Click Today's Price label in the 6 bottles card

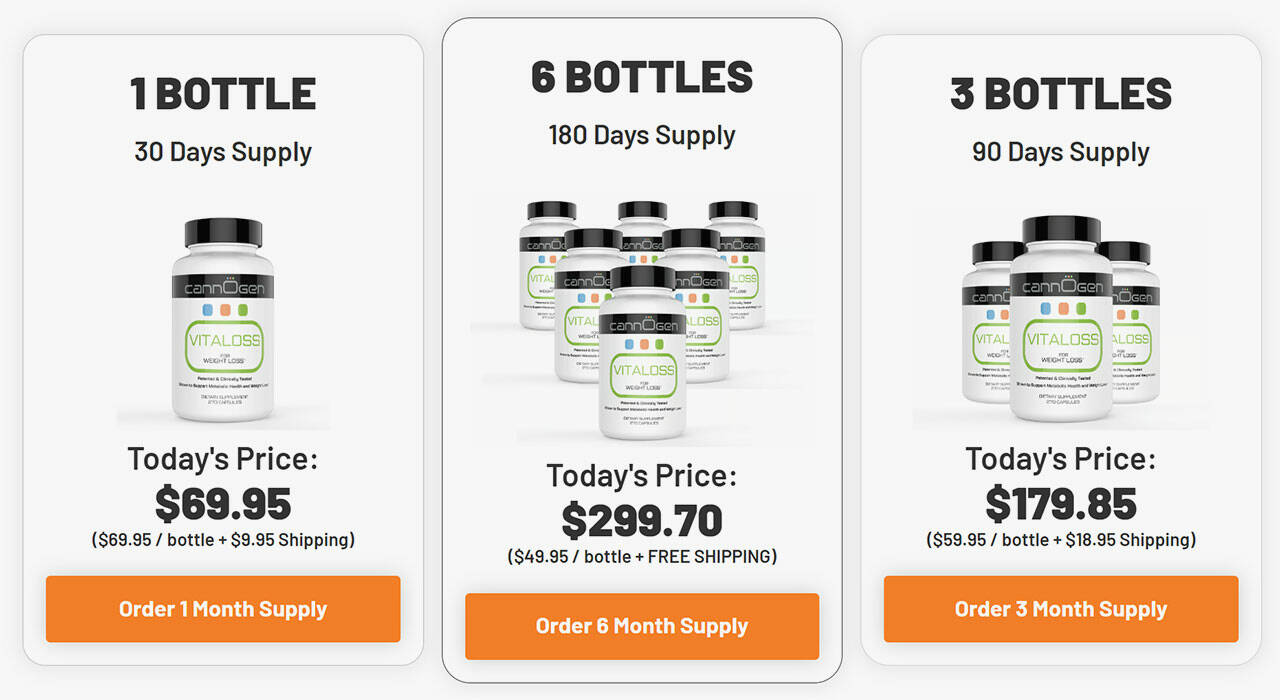point(642,475)
